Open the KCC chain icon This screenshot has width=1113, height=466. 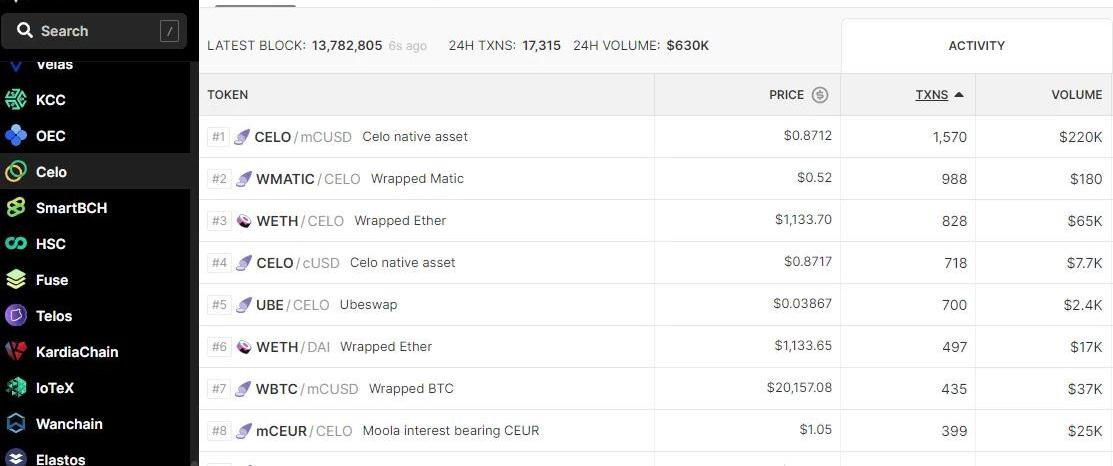pos(16,99)
